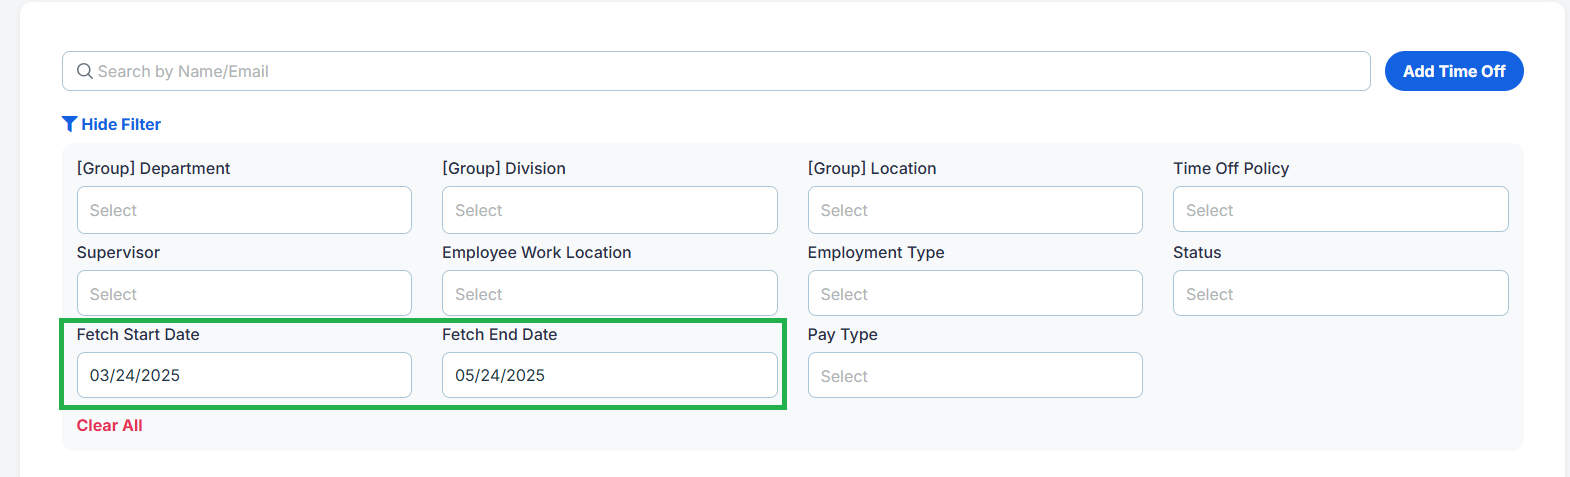Click the funnel filter icon
This screenshot has height=477, width=1570.
tap(69, 124)
